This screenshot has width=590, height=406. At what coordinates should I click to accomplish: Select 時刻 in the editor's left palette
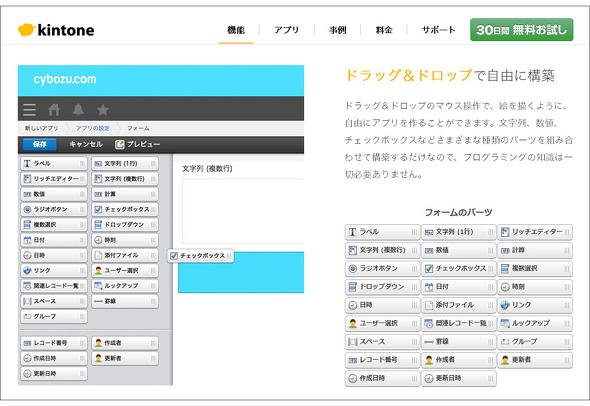(x=125, y=240)
